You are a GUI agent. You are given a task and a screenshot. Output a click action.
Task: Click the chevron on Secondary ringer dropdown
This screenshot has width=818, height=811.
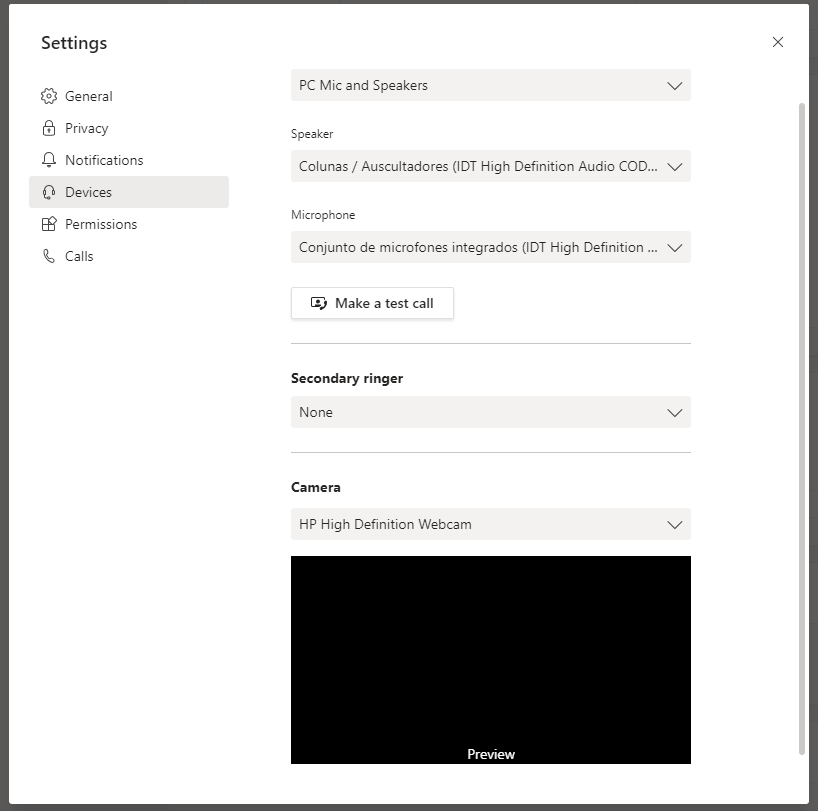pos(675,413)
